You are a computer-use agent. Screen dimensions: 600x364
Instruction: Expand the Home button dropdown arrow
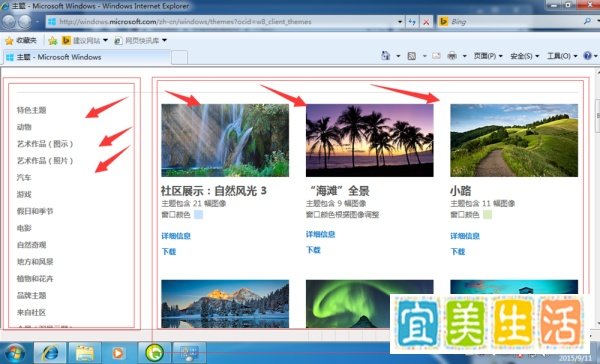coord(398,56)
